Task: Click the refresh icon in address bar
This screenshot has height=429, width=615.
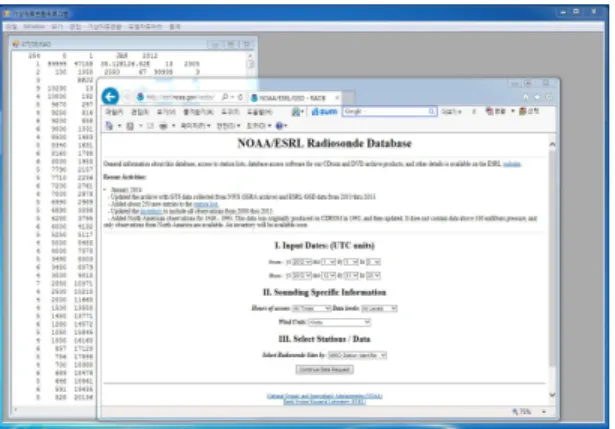Action: coord(240,97)
